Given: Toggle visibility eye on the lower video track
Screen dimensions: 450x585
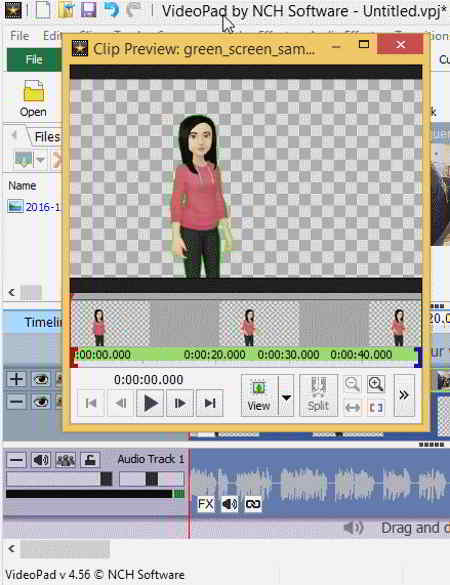Looking at the screenshot, I should (40, 402).
